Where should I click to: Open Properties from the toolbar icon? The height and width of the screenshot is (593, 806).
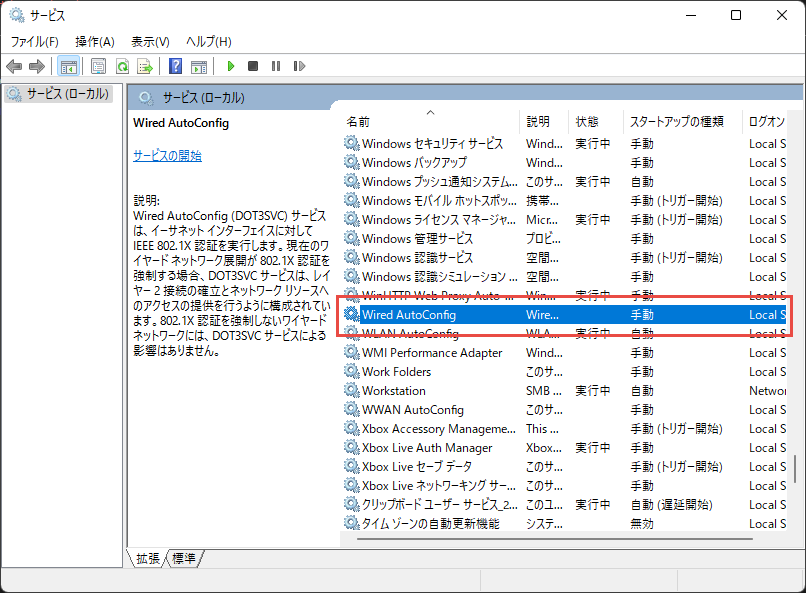[x=98, y=66]
